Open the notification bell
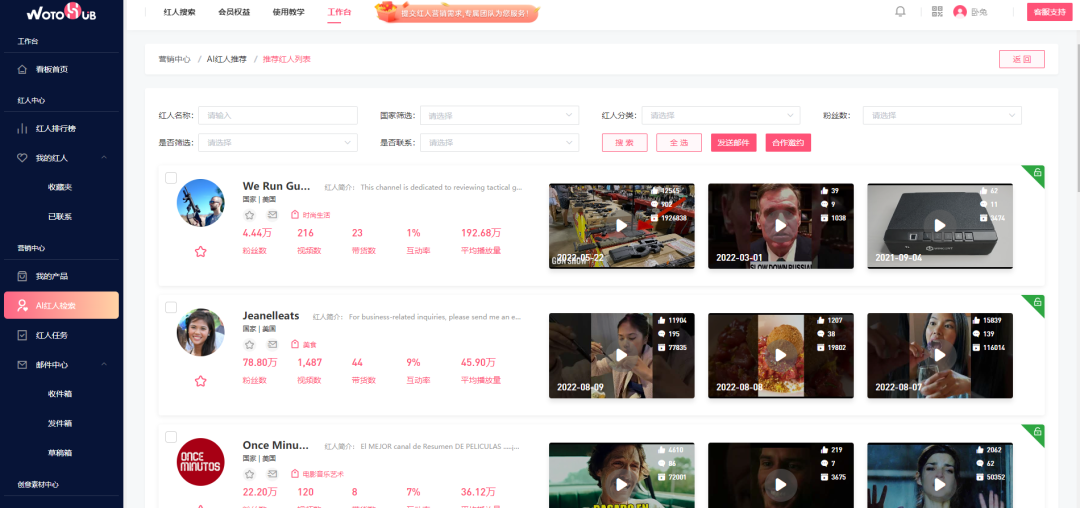The width and height of the screenshot is (1080, 508). coord(900,12)
